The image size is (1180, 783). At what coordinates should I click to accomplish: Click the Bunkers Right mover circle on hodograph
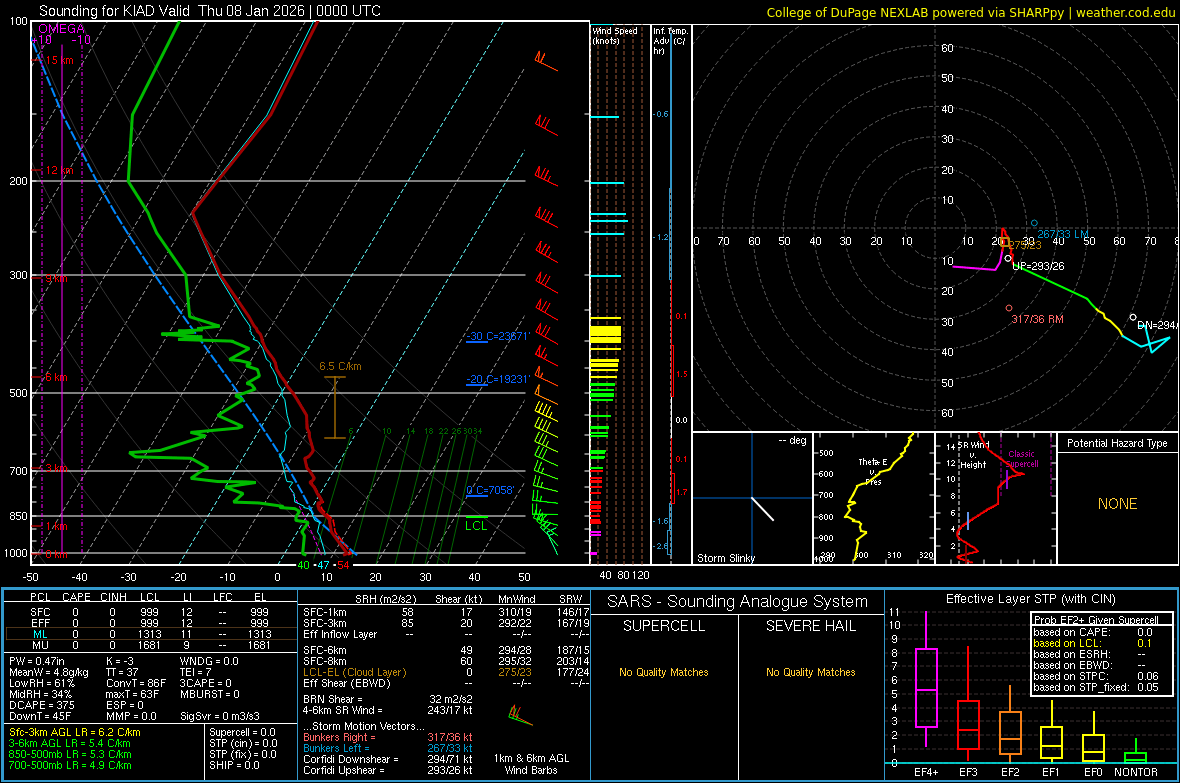[x=1009, y=308]
